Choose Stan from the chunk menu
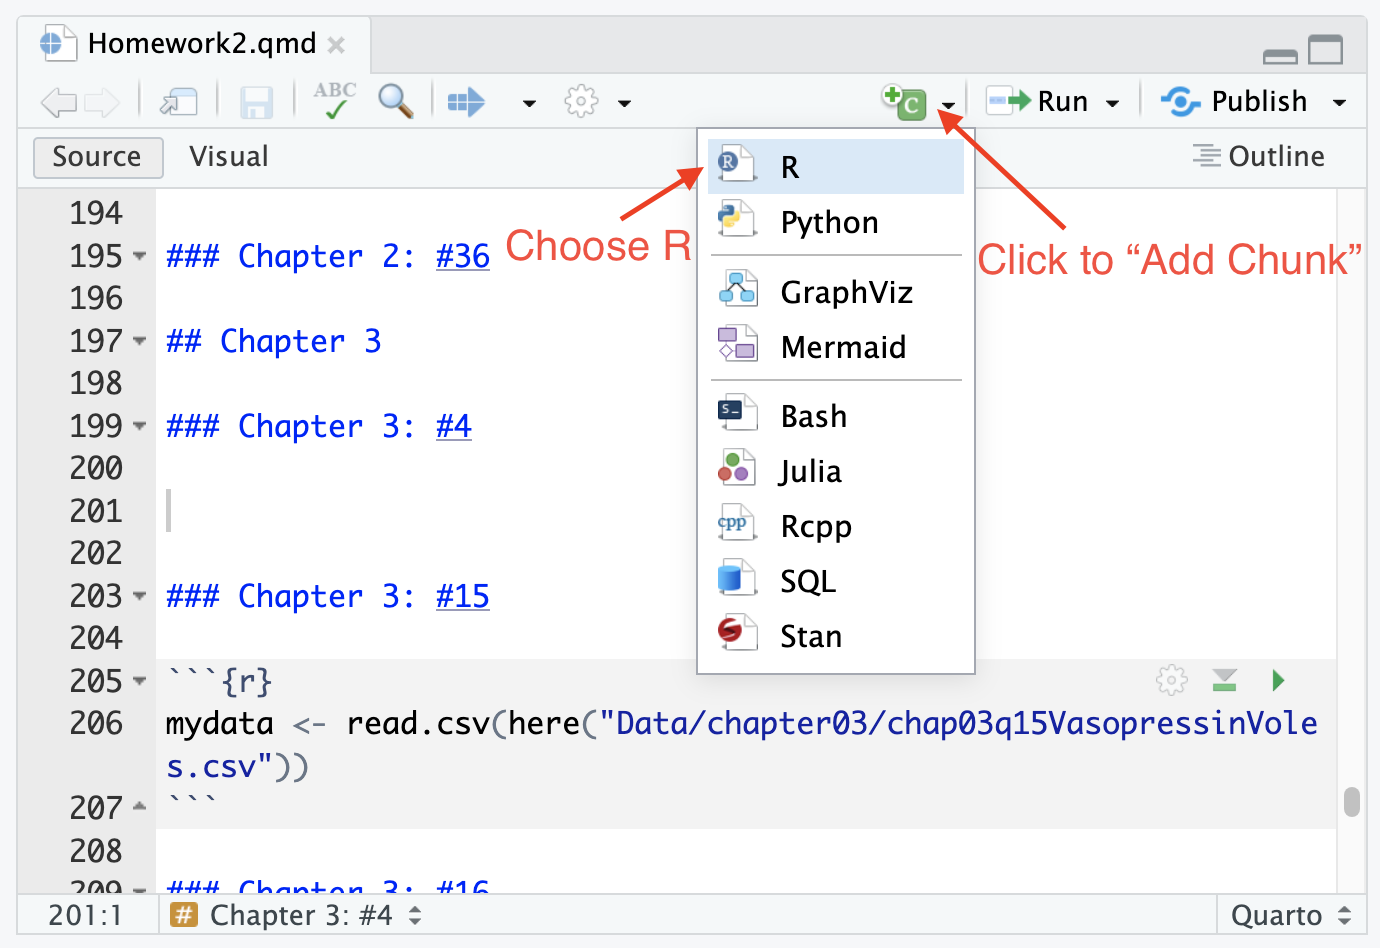 [x=835, y=635]
